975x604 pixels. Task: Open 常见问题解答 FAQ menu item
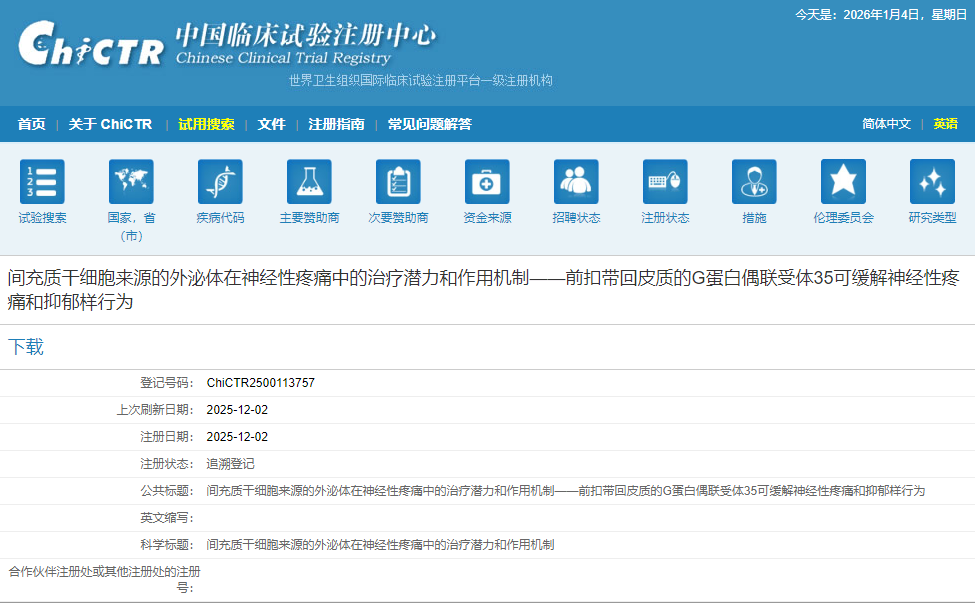tap(430, 123)
